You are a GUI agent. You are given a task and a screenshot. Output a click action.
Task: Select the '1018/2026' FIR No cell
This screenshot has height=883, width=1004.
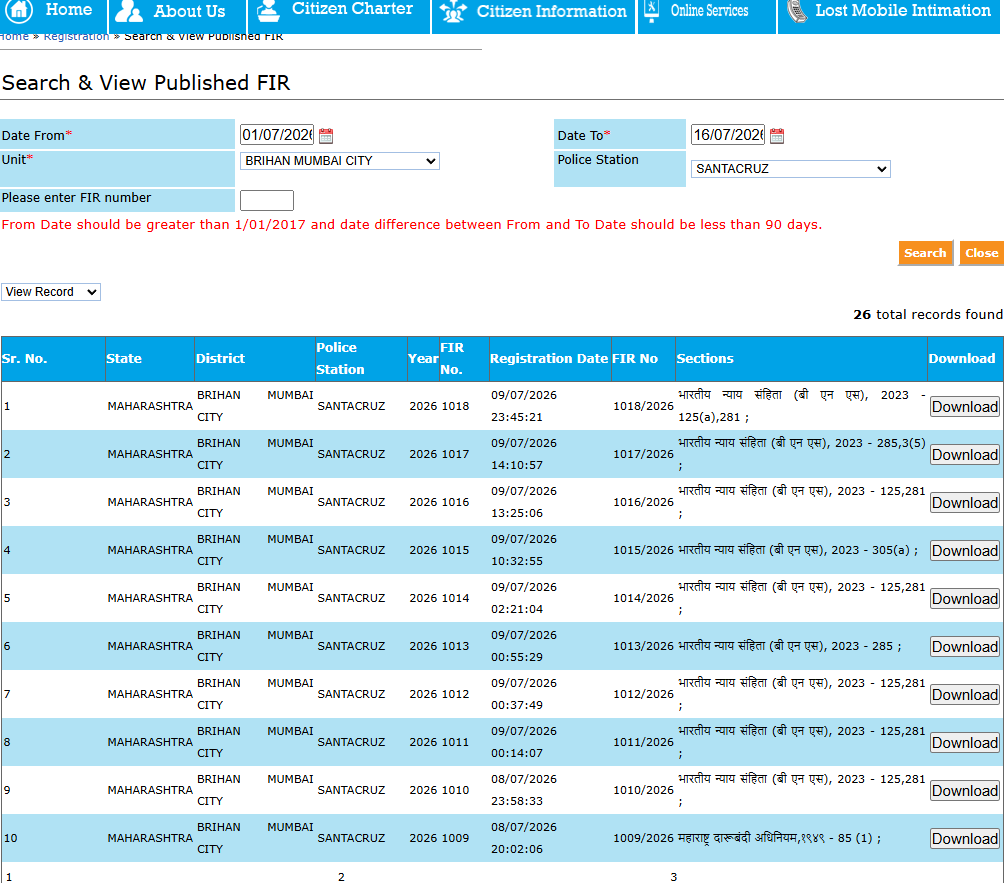644,406
